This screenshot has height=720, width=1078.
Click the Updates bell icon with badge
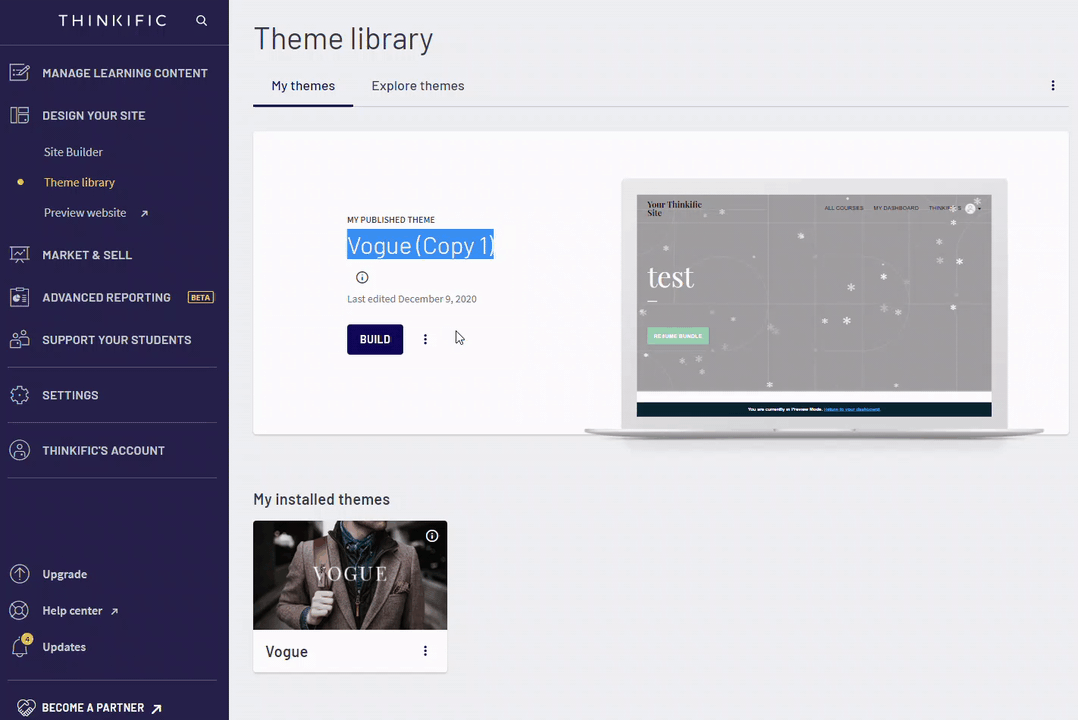tap(21, 646)
